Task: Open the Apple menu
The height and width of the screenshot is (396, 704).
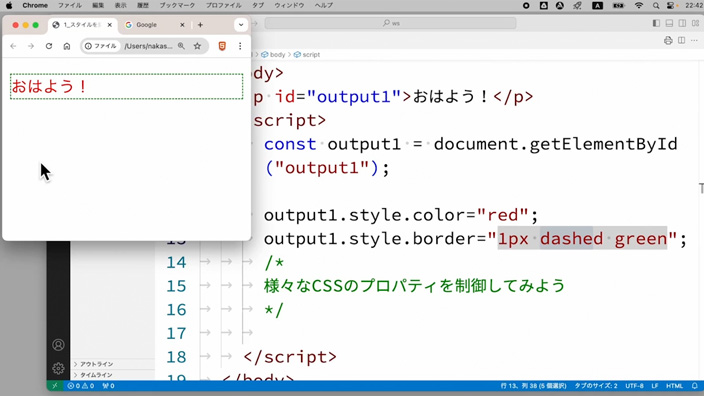Action: (9, 5)
